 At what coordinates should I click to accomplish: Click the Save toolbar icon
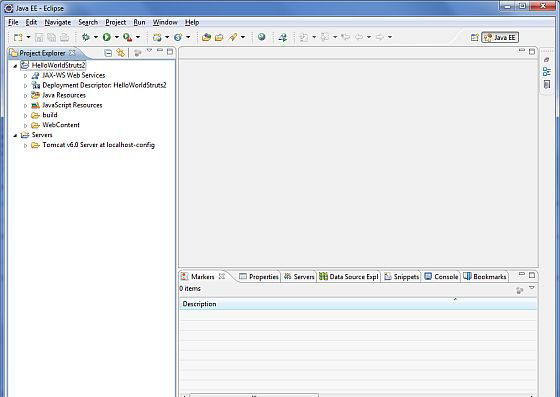39,37
